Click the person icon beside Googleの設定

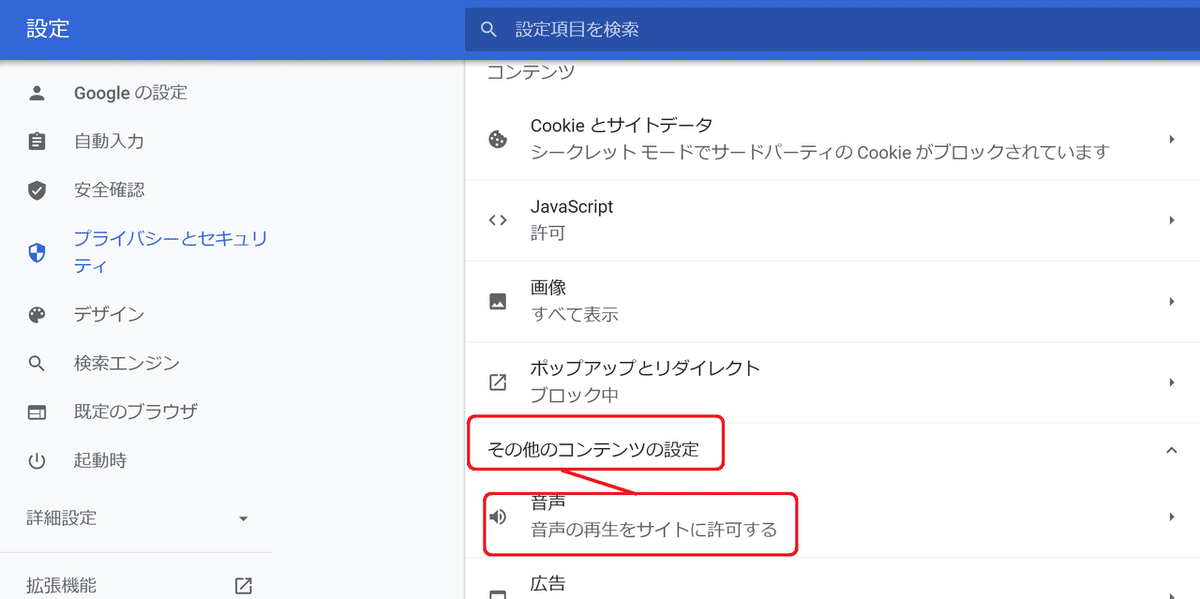[37, 92]
